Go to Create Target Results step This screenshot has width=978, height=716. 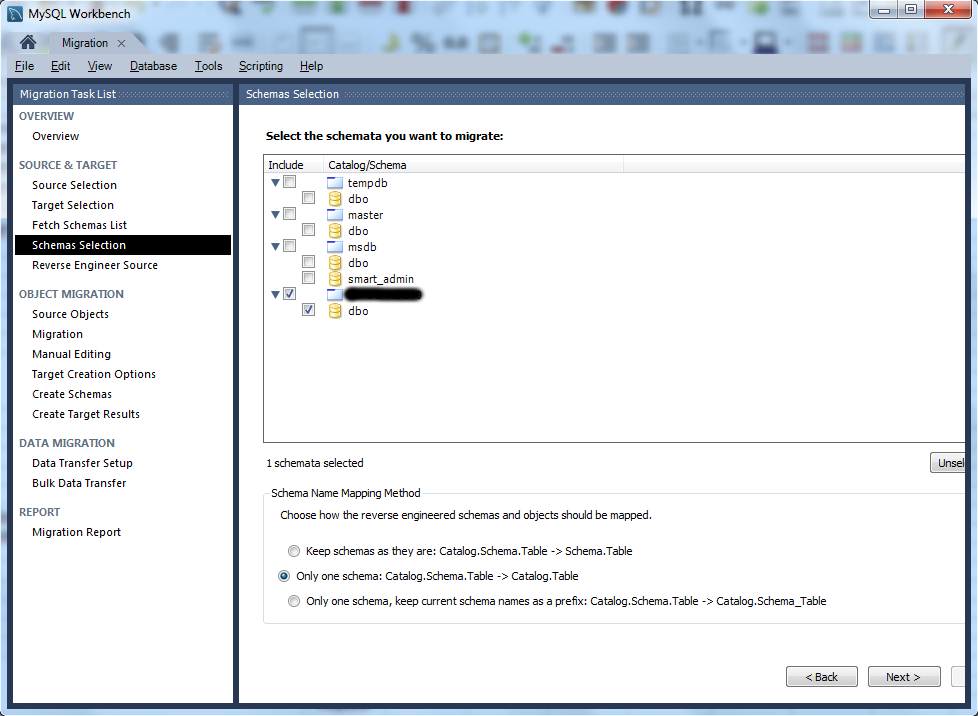click(x=86, y=414)
